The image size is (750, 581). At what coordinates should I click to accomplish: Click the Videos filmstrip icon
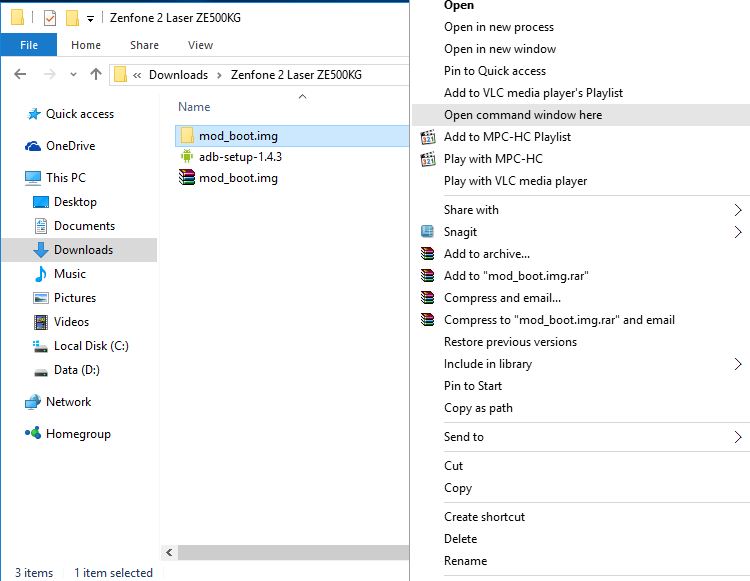[x=41, y=322]
